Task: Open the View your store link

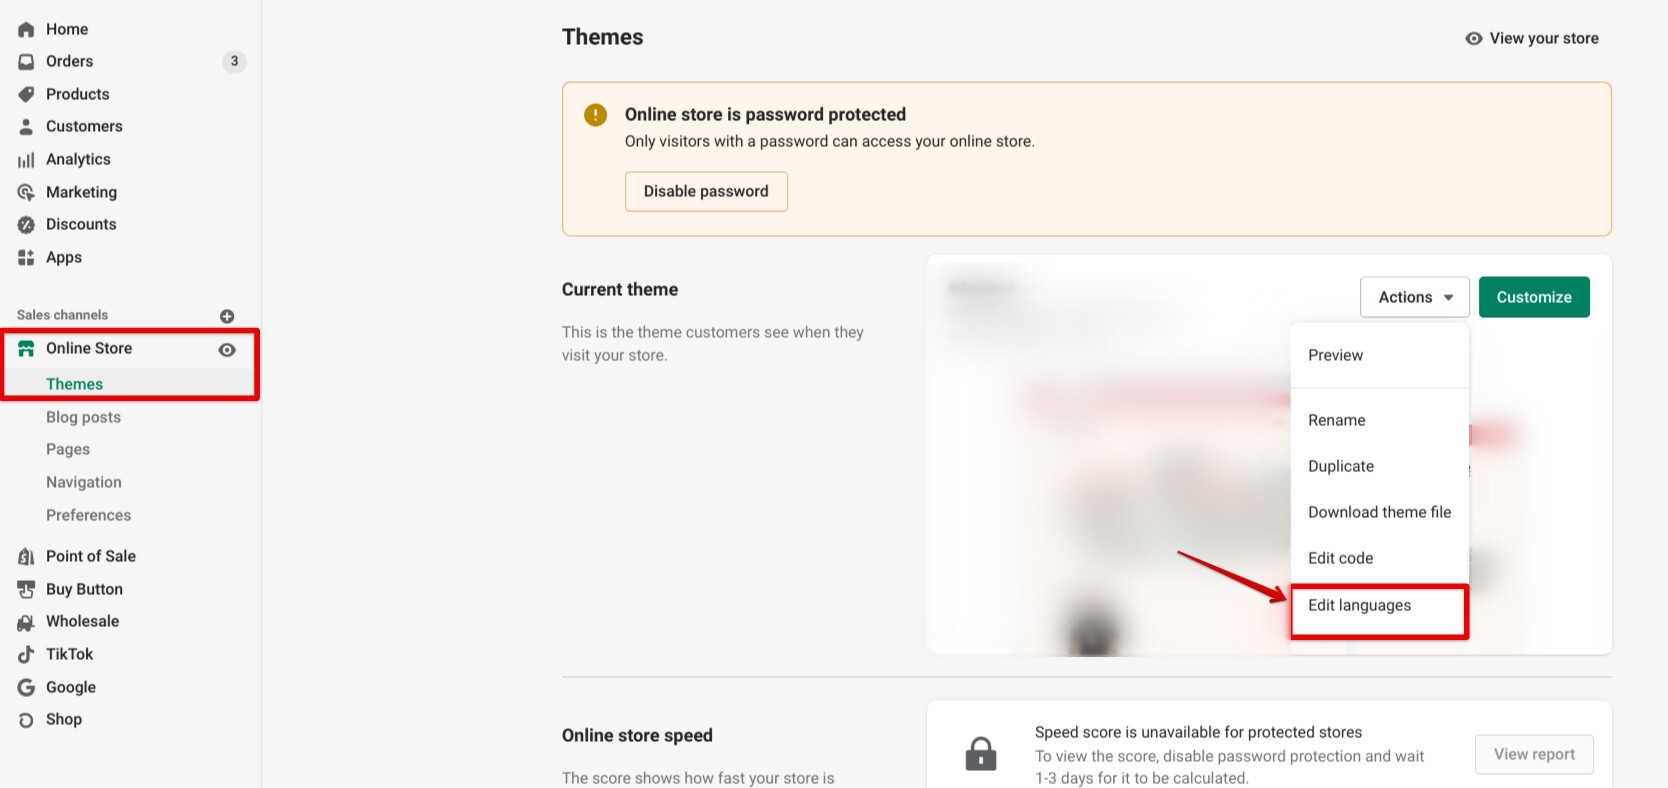Action: [1532, 39]
